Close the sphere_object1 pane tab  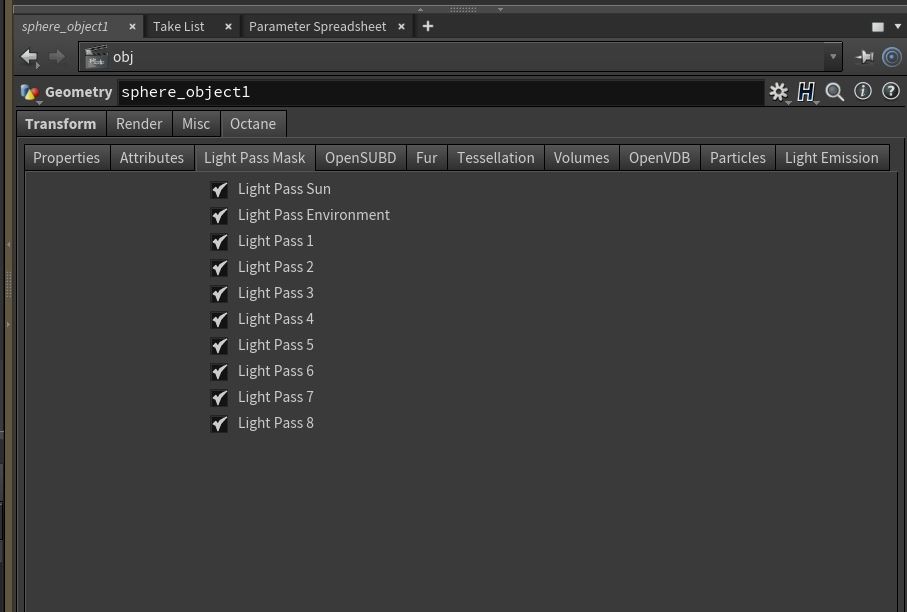pos(132,27)
